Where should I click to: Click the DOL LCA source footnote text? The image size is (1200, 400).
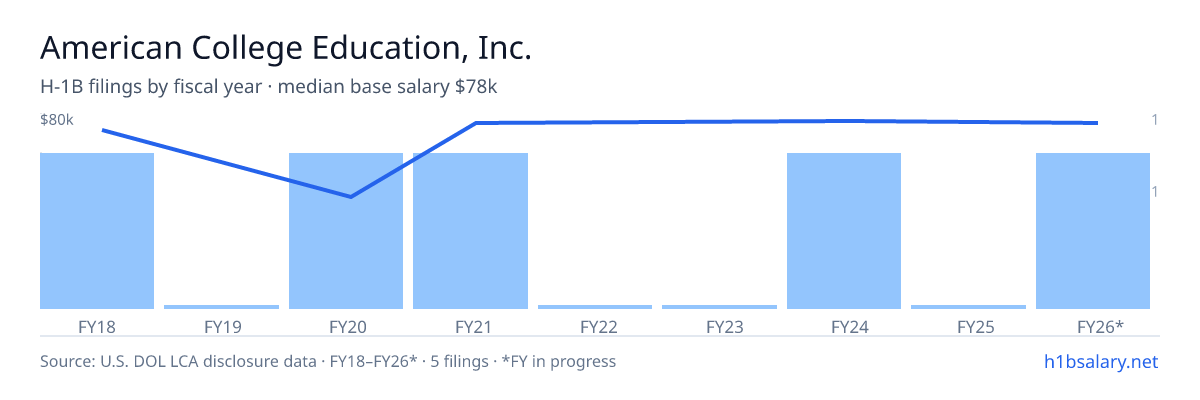point(328,361)
